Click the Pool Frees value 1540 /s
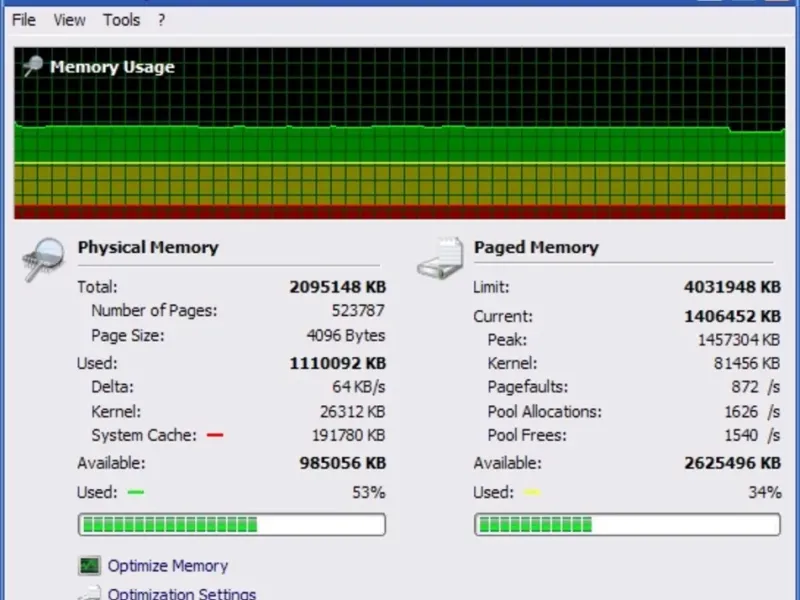The width and height of the screenshot is (800, 600). point(752,435)
